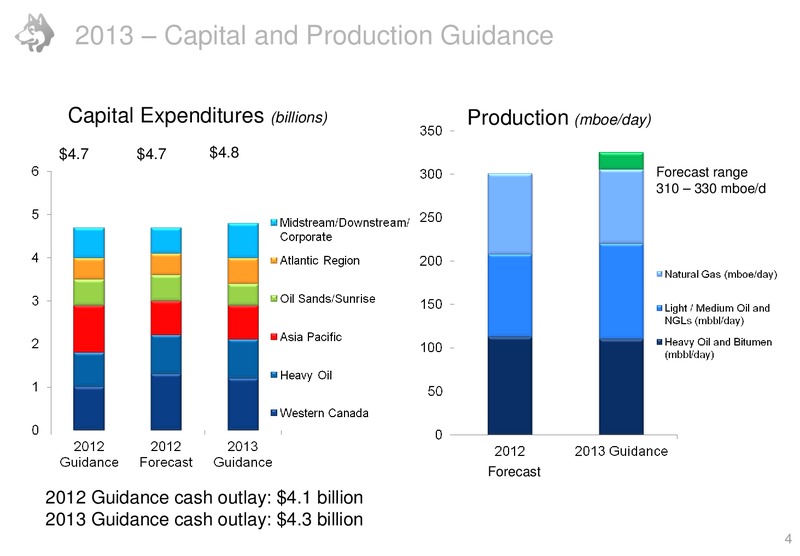Select the 'Production (mboe/day)' chart title
This screenshot has width=800, height=556.
559,118
